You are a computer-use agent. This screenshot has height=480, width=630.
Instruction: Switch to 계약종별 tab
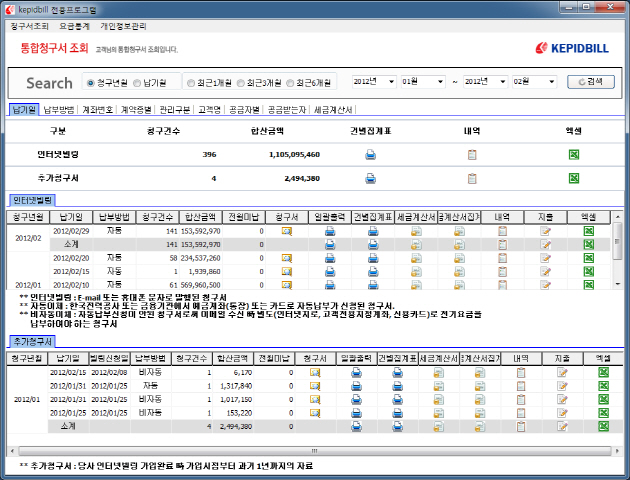[x=136, y=110]
